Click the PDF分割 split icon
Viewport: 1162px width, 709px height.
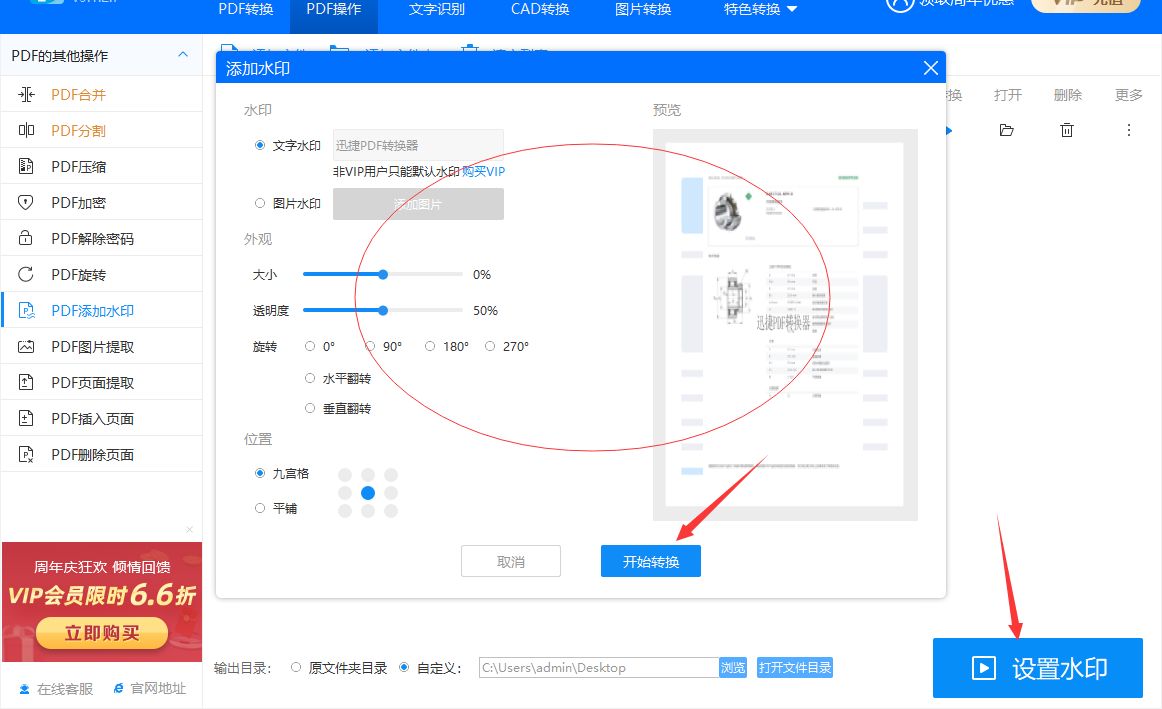(26, 130)
